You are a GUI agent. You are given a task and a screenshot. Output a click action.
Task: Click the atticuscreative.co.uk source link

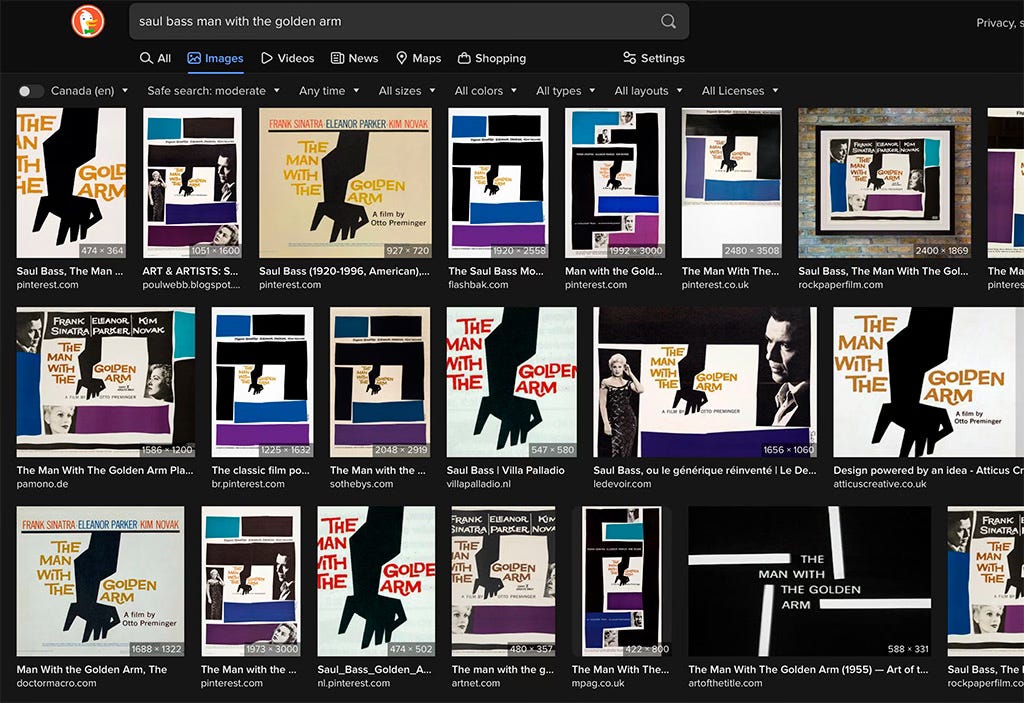pos(880,484)
